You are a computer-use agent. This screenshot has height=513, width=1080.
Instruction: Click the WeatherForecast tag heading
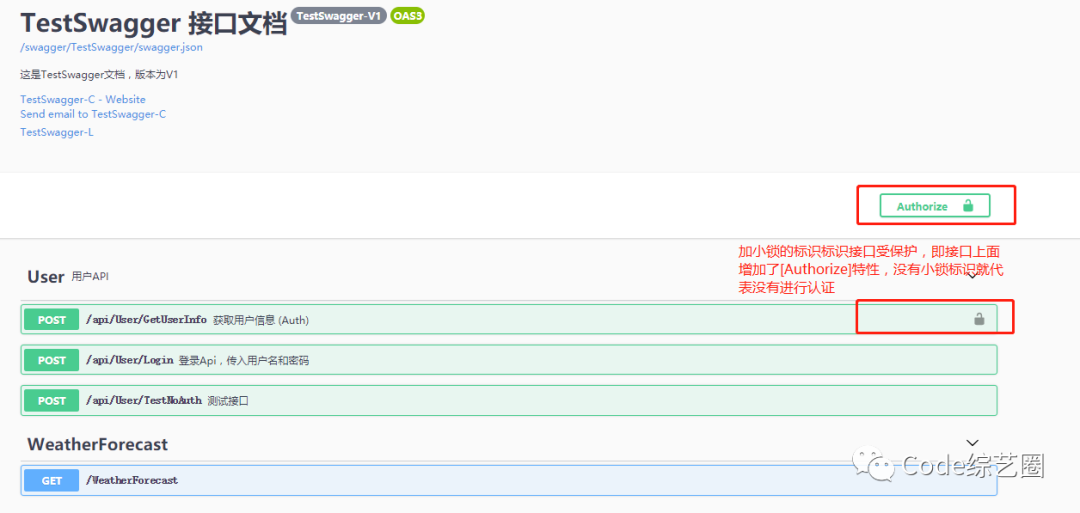click(97, 444)
